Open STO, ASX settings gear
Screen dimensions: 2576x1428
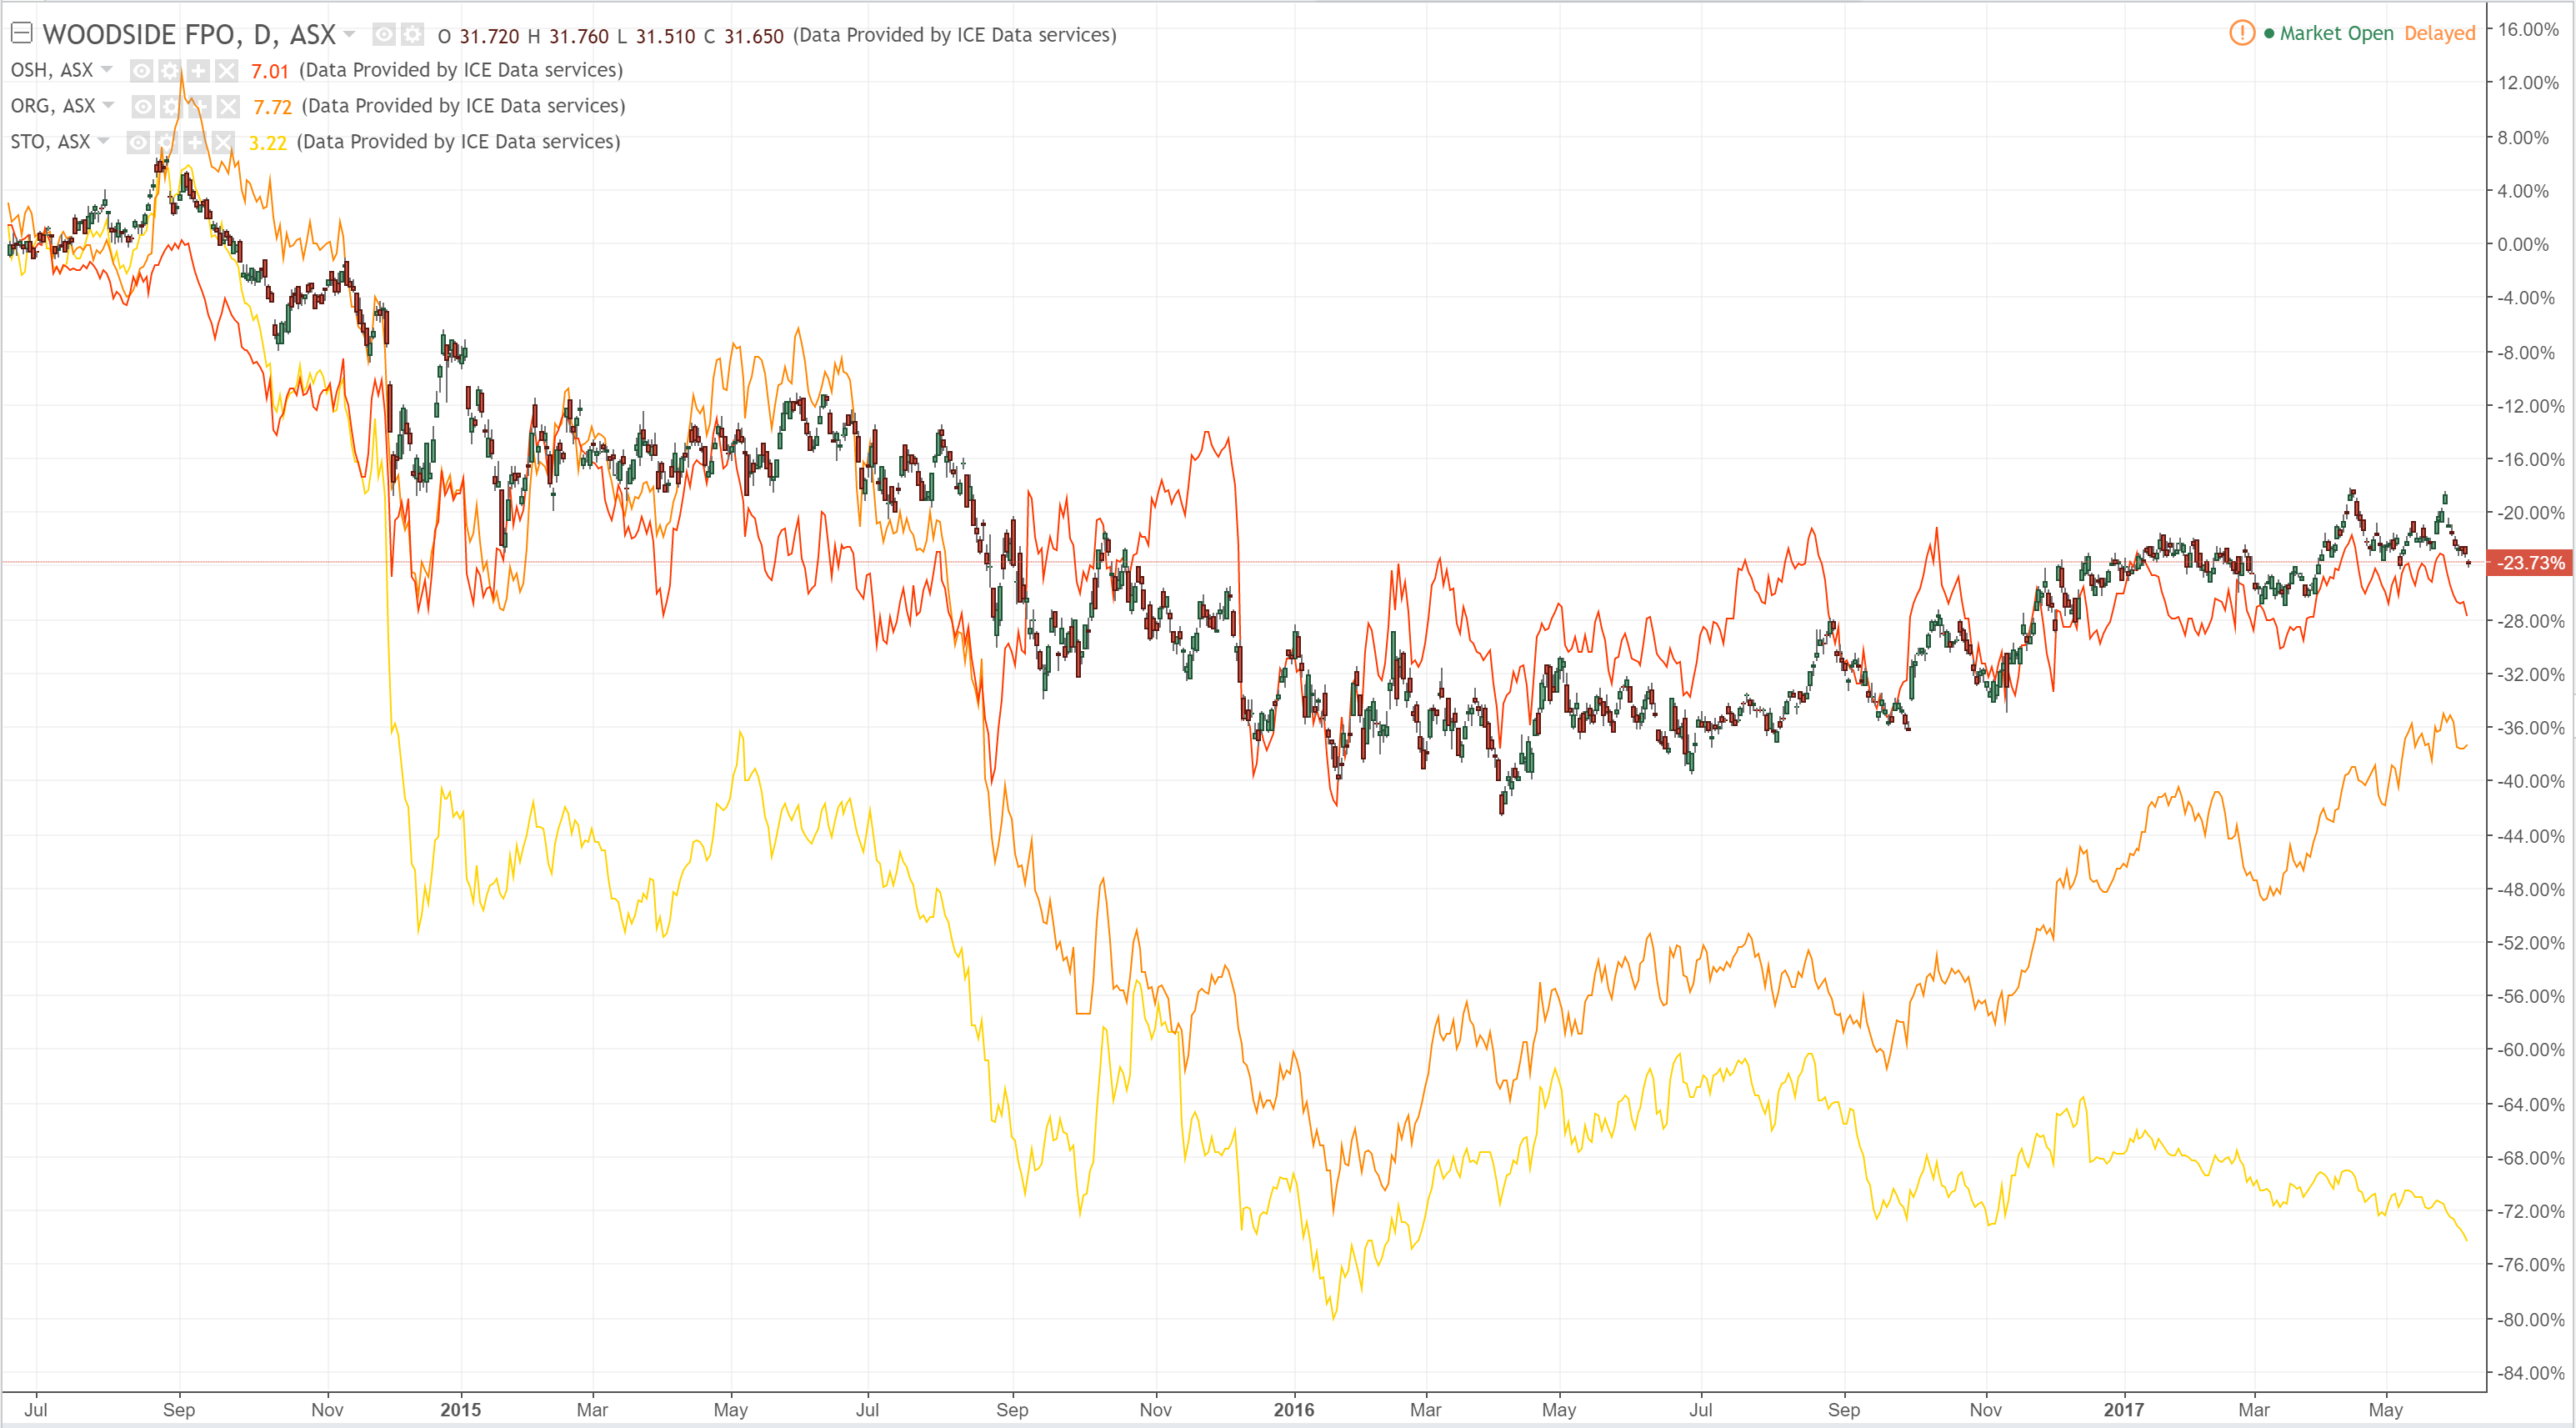pyautogui.click(x=166, y=142)
